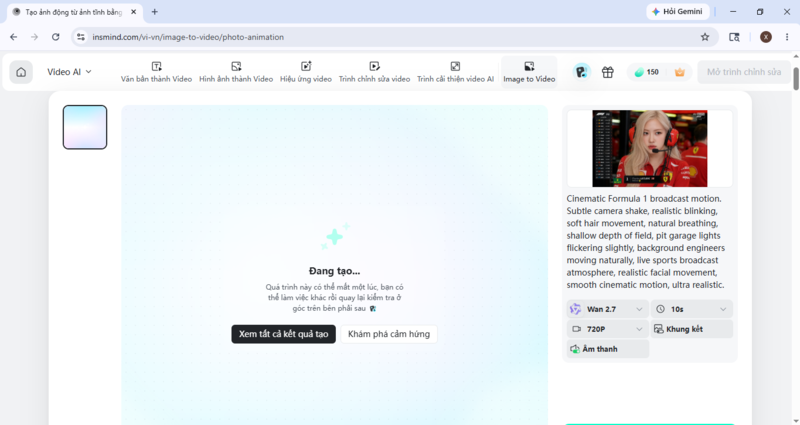The width and height of the screenshot is (800, 425).
Task: Click the Hỏi Gemini button
Action: click(x=678, y=12)
